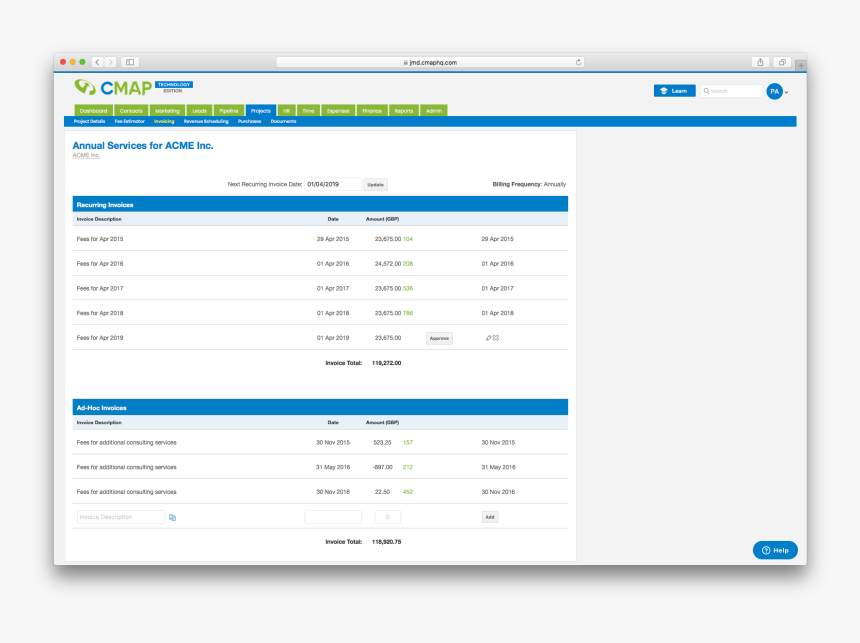Click the CMAP logo icon

click(x=84, y=87)
